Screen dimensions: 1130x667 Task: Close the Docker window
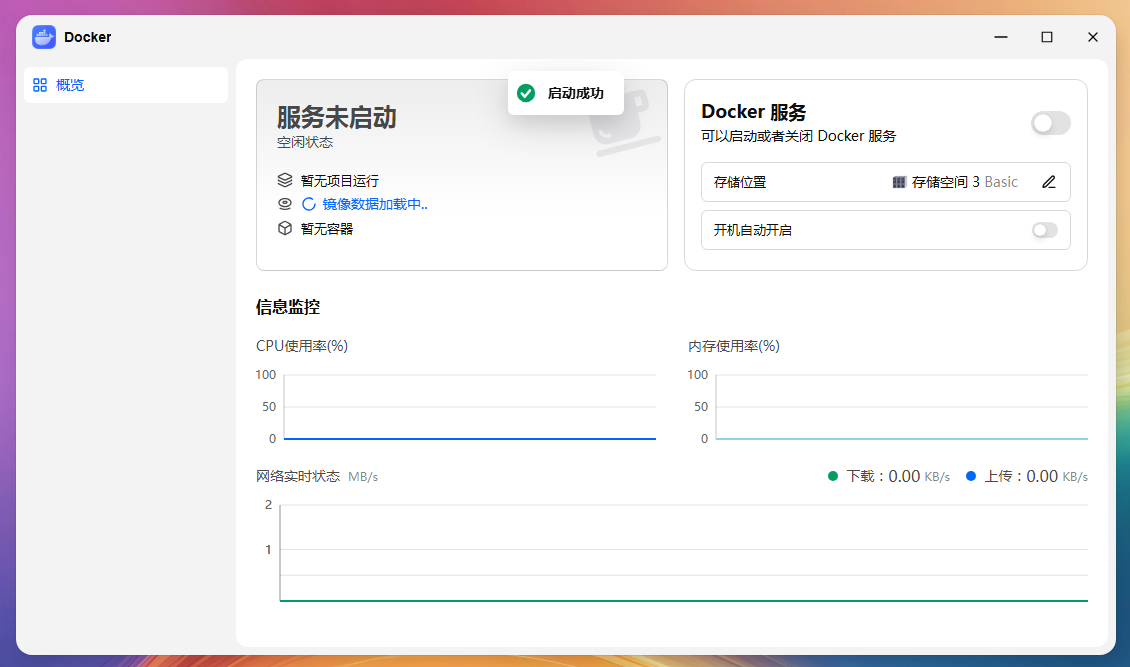click(x=1093, y=37)
